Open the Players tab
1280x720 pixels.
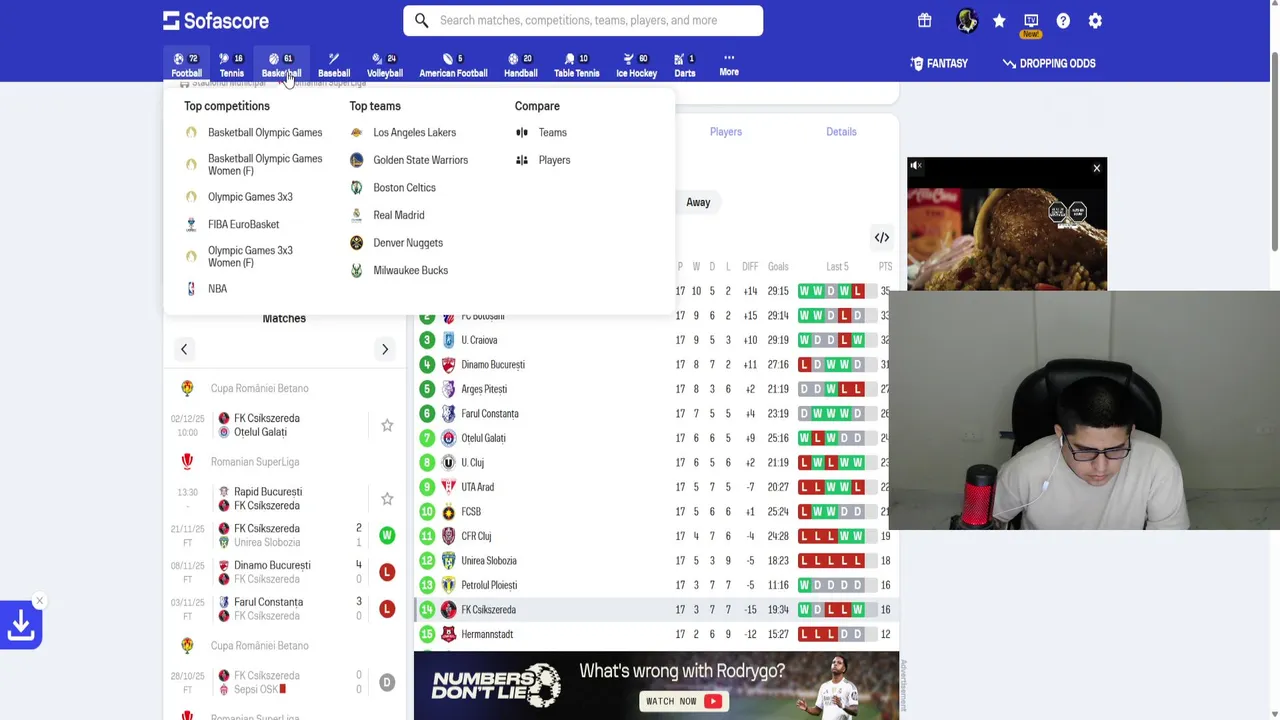pyautogui.click(x=726, y=132)
